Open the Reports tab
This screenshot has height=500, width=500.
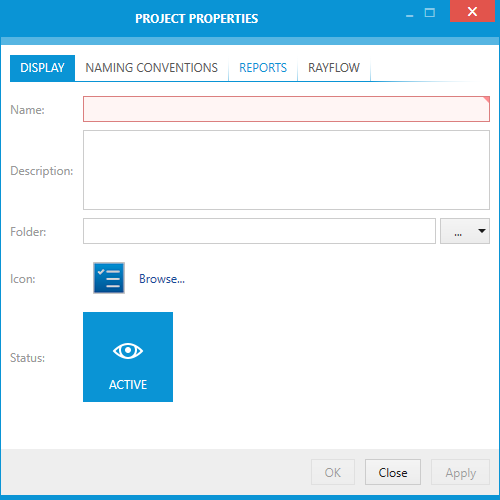pyautogui.click(x=263, y=68)
